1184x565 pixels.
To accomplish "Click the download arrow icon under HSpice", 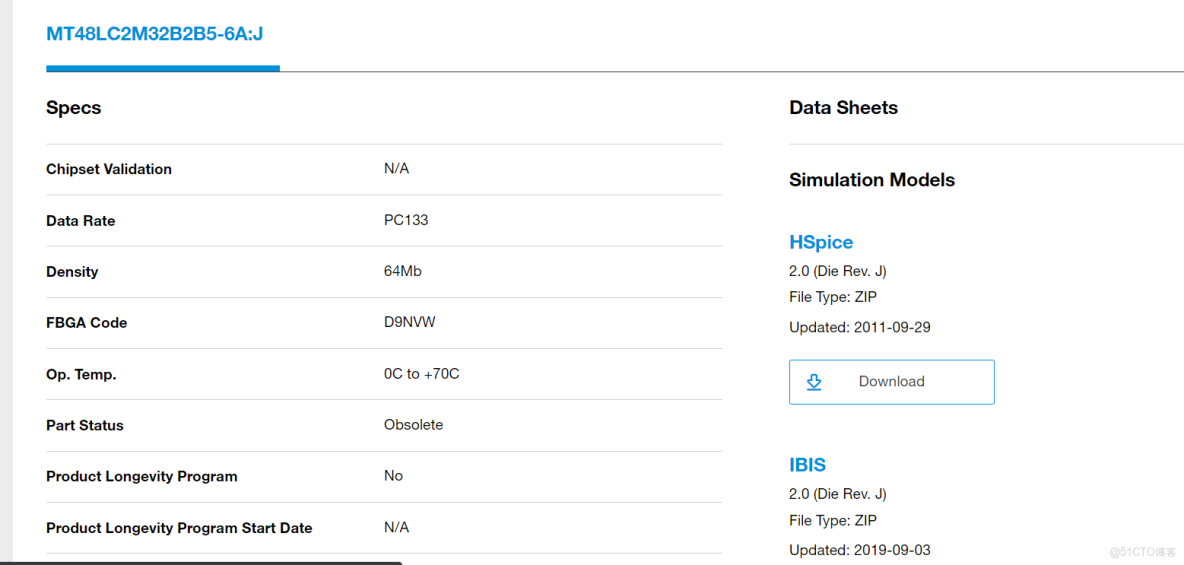I will [814, 382].
